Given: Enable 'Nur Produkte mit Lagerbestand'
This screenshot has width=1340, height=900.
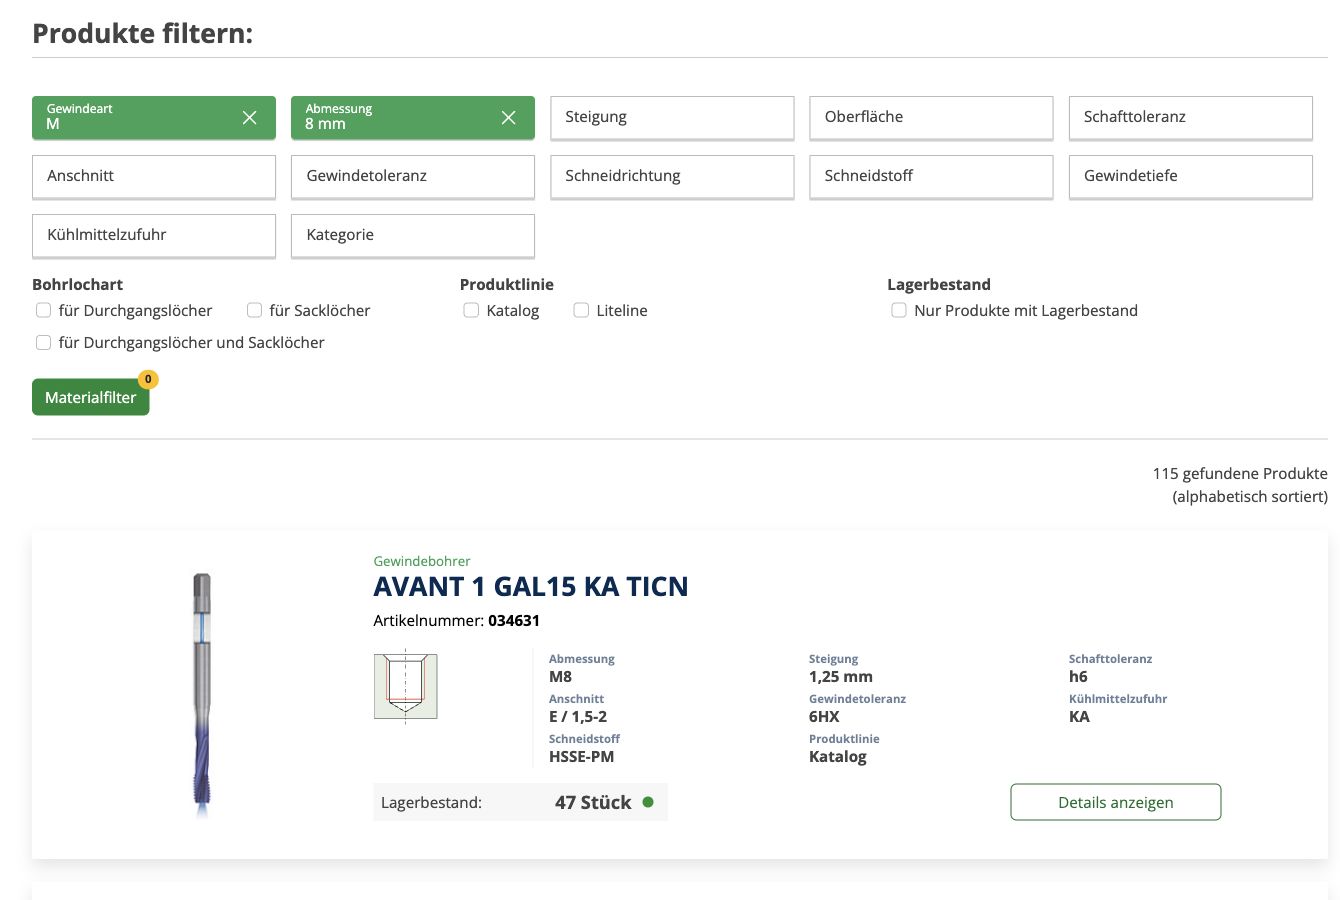Looking at the screenshot, I should click(x=899, y=310).
